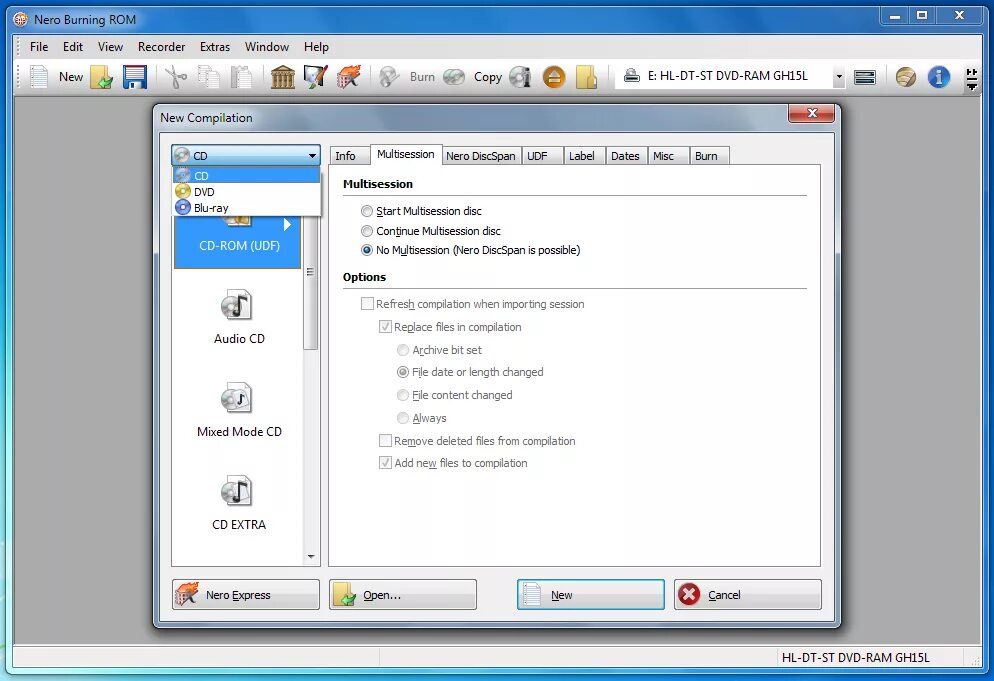Open the Edit menu
The width and height of the screenshot is (994, 681).
[x=73, y=47]
